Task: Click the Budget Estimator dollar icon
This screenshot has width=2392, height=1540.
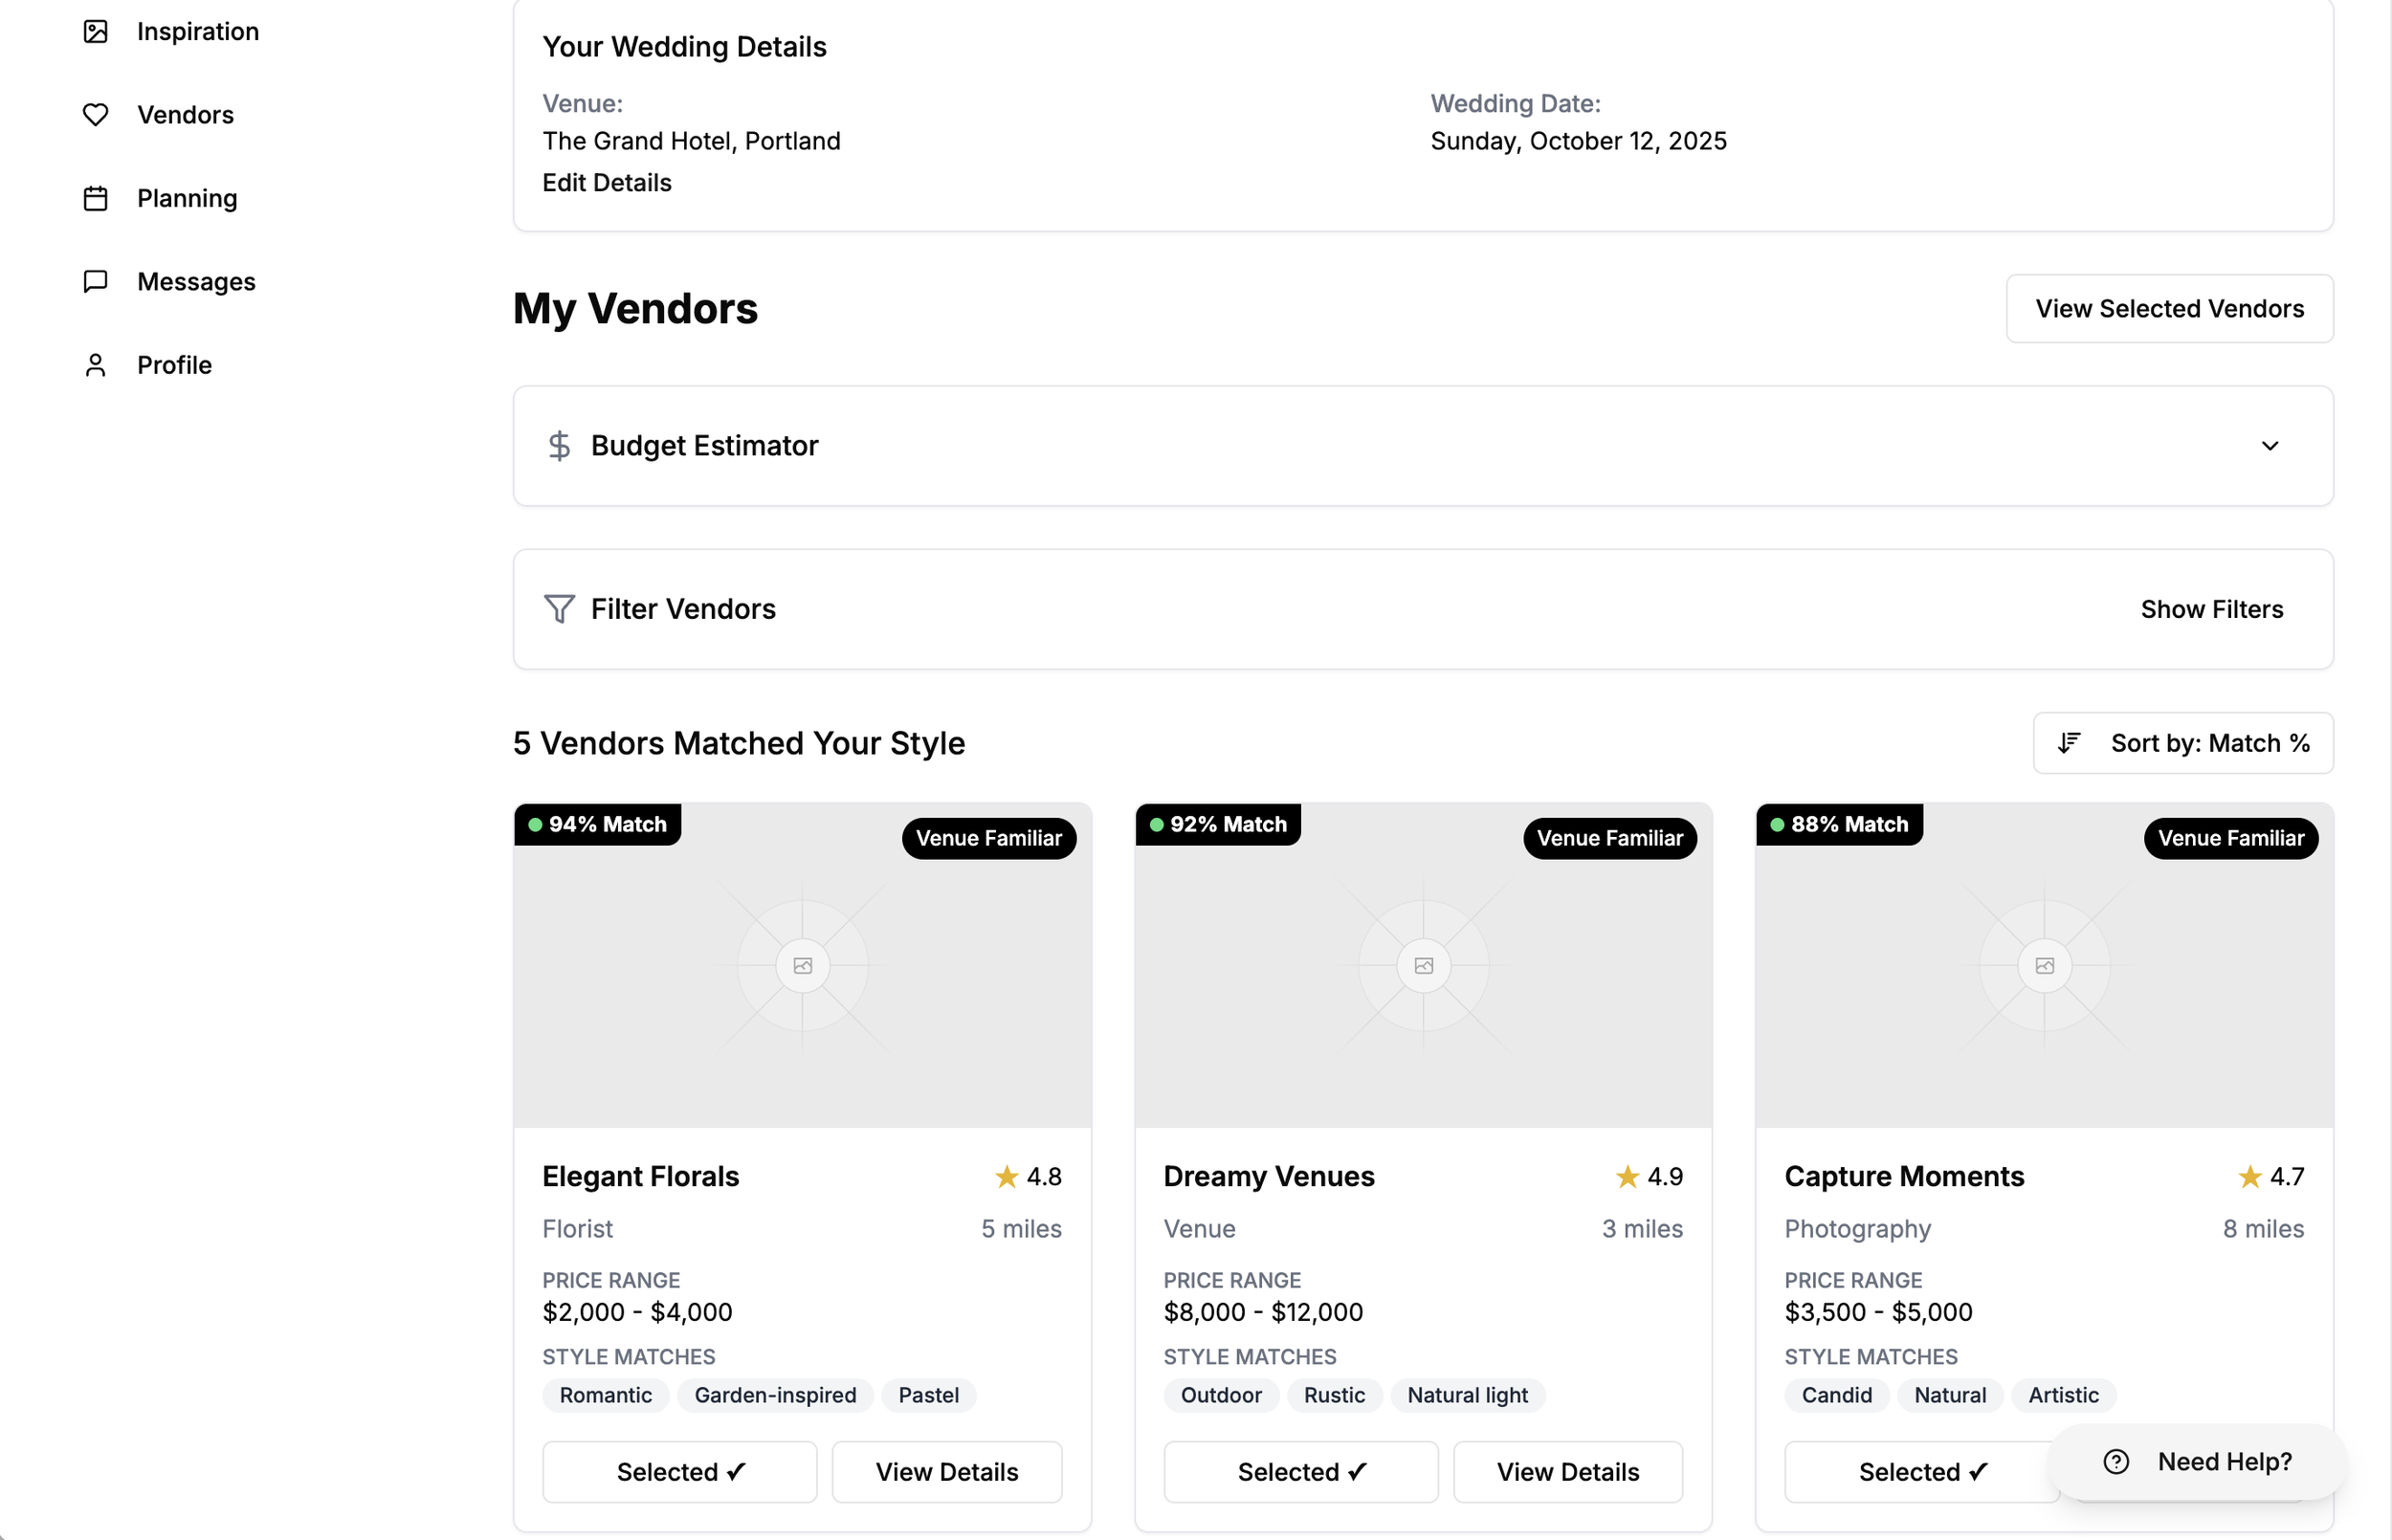Action: (559, 446)
